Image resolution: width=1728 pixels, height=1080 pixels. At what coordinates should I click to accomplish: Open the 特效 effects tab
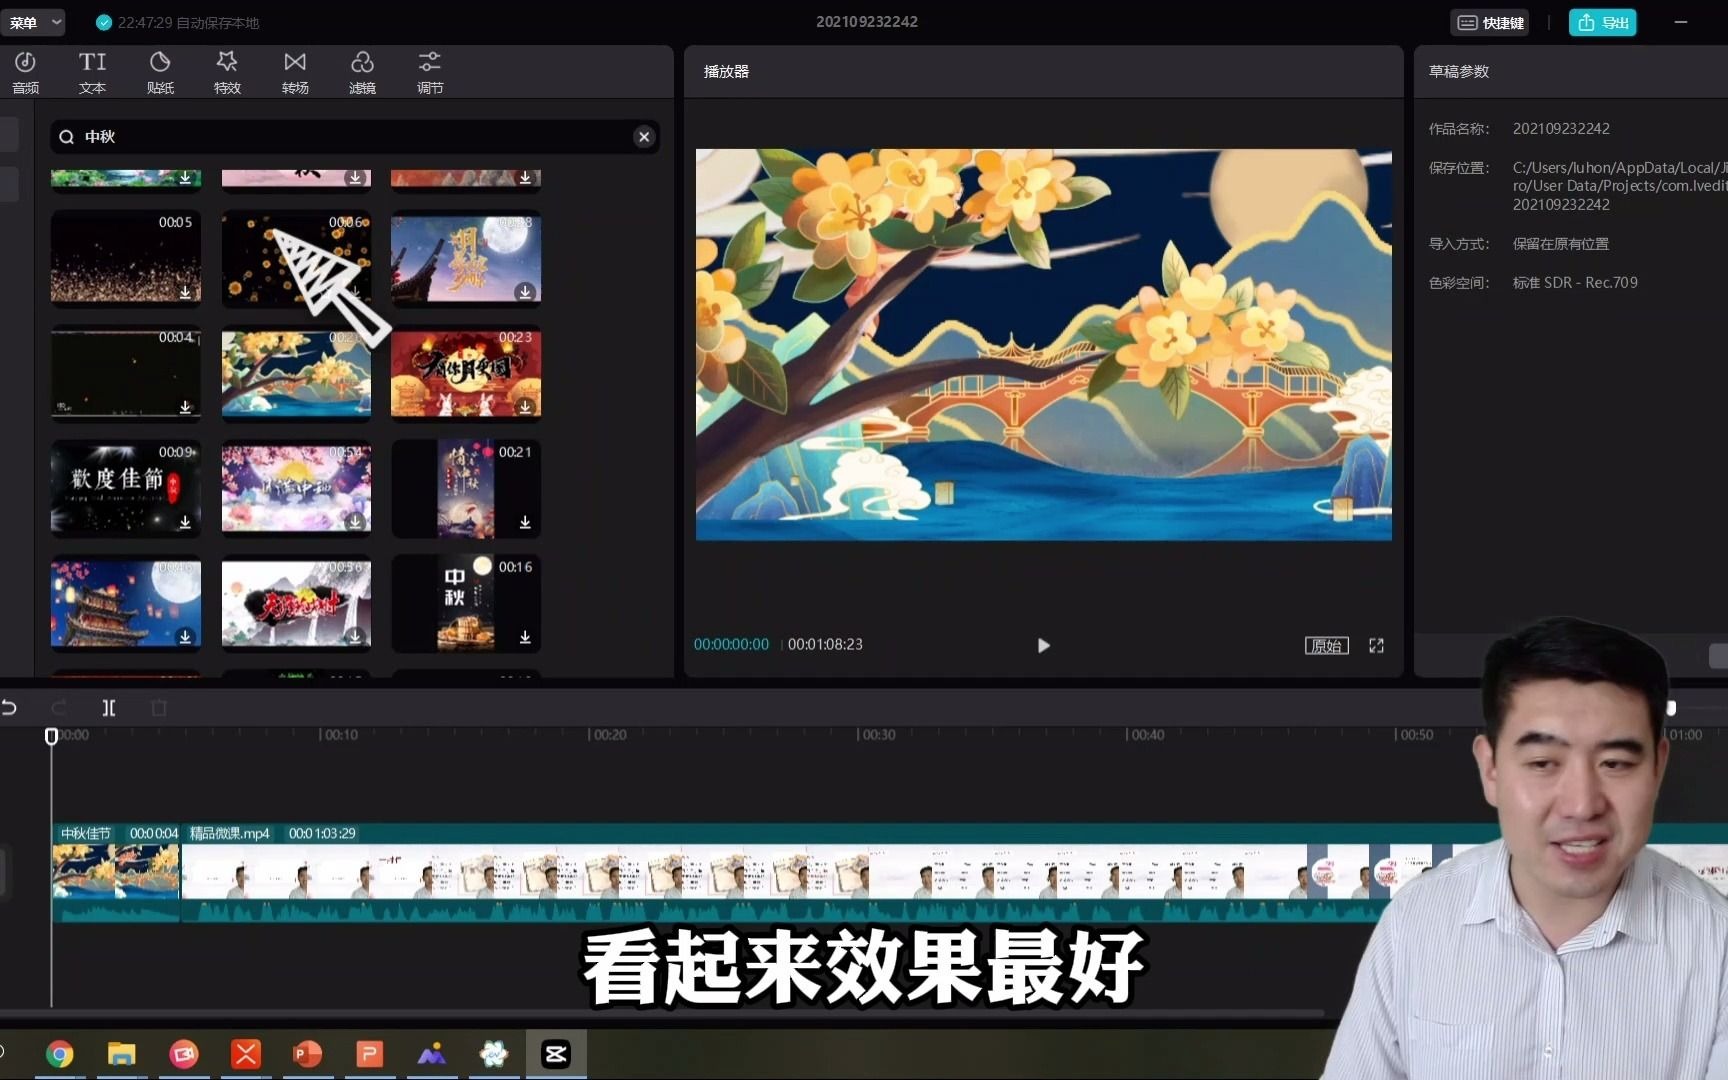tap(227, 72)
